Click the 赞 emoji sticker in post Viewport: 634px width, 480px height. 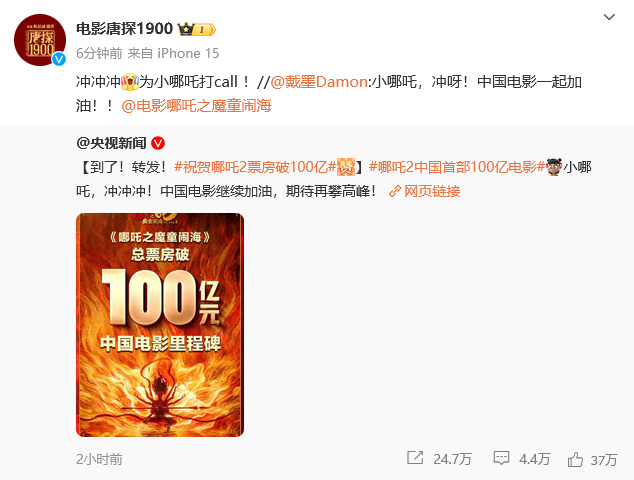346,167
